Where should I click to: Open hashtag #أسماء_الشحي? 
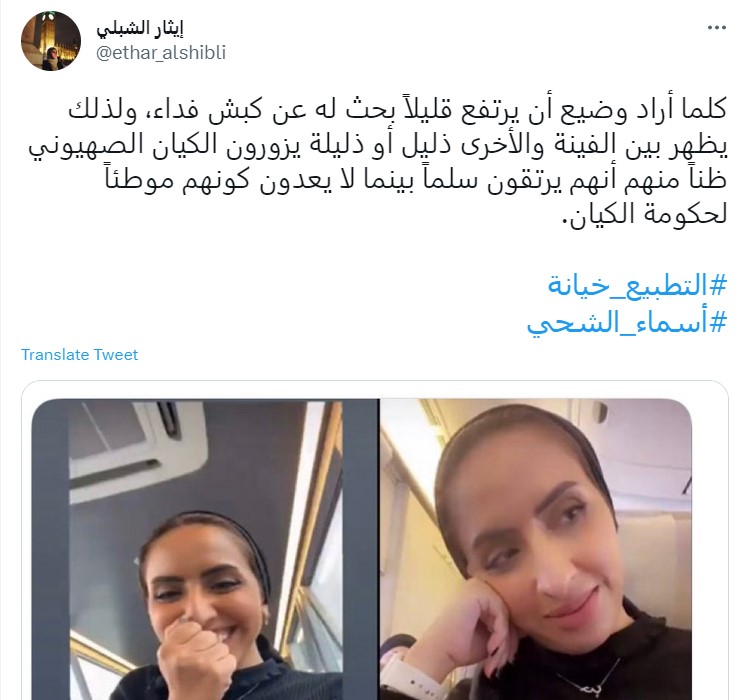click(627, 323)
